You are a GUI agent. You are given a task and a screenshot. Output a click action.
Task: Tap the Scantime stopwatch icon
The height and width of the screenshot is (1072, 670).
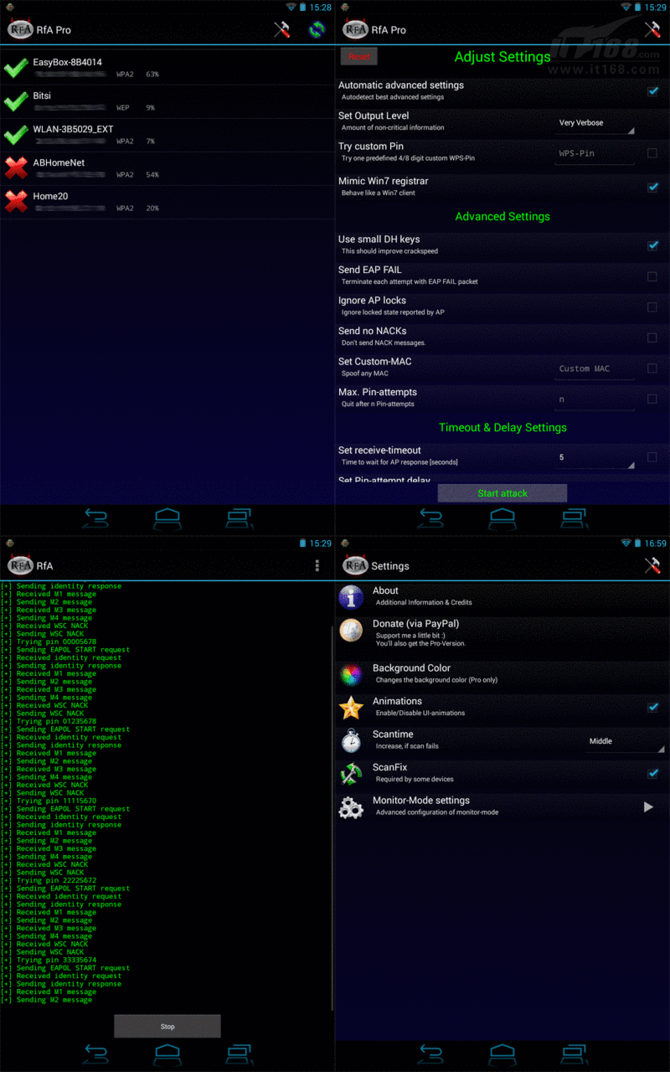pyautogui.click(x=351, y=740)
